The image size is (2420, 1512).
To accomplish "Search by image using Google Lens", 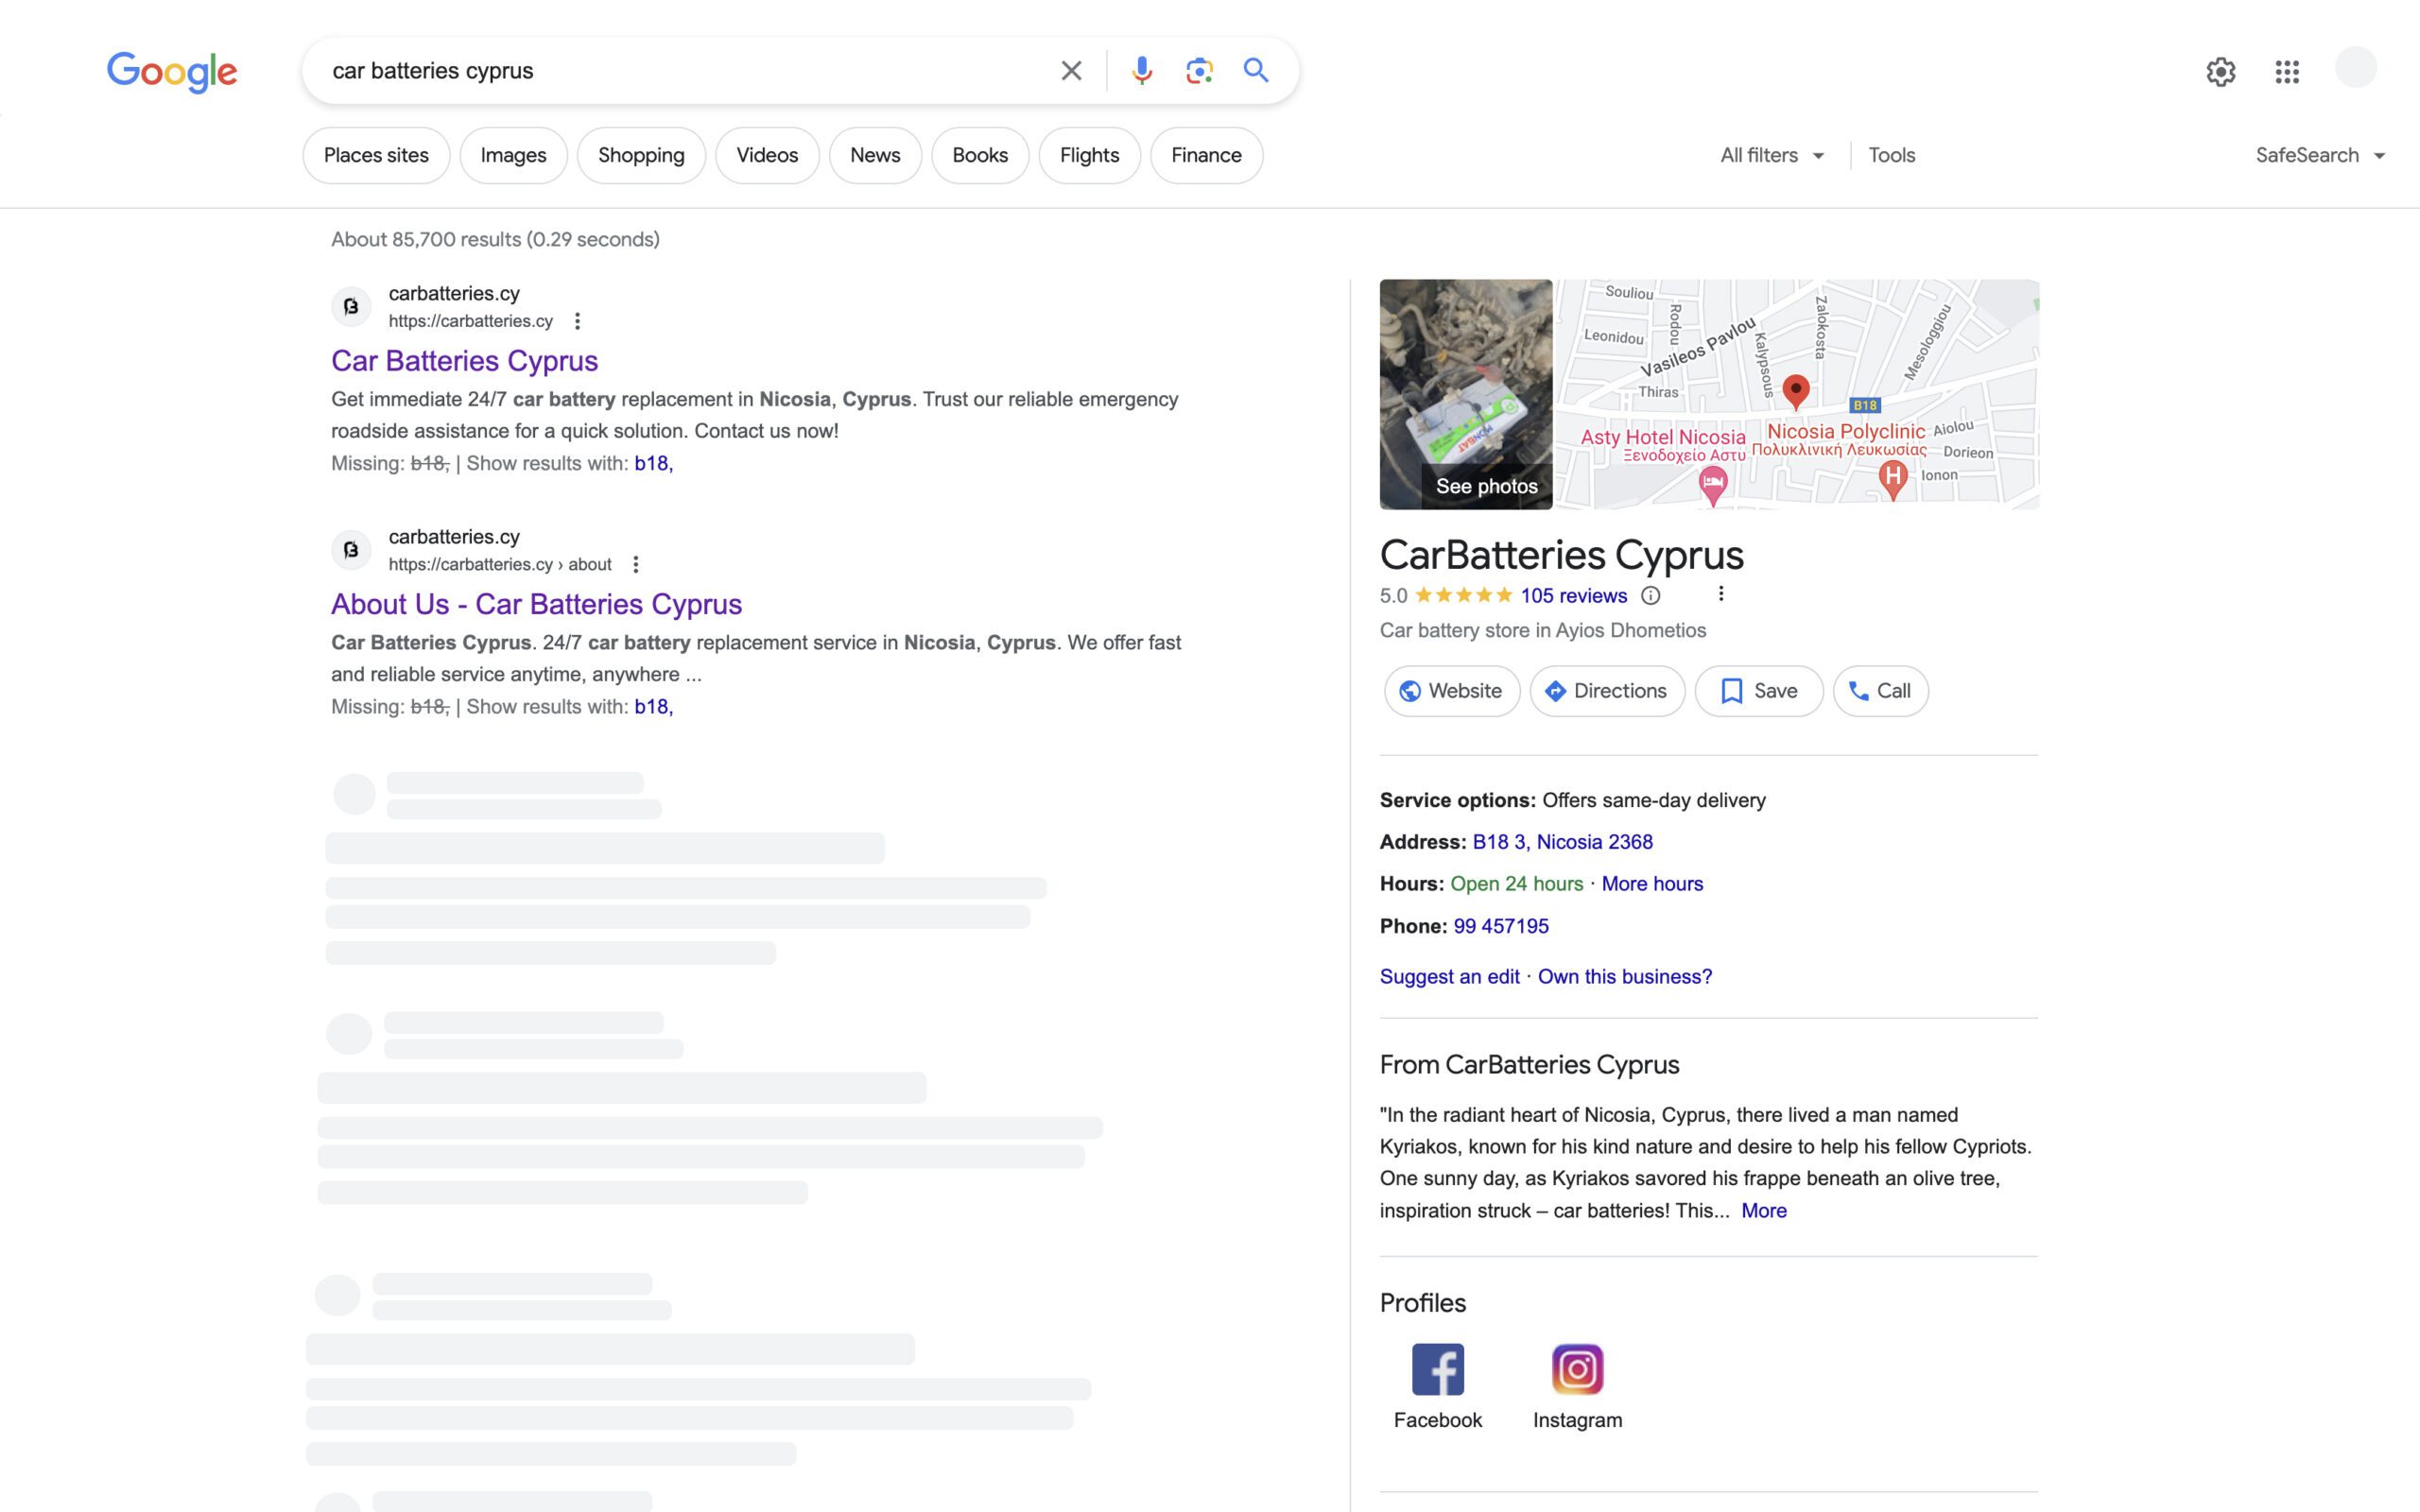I will [x=1199, y=70].
